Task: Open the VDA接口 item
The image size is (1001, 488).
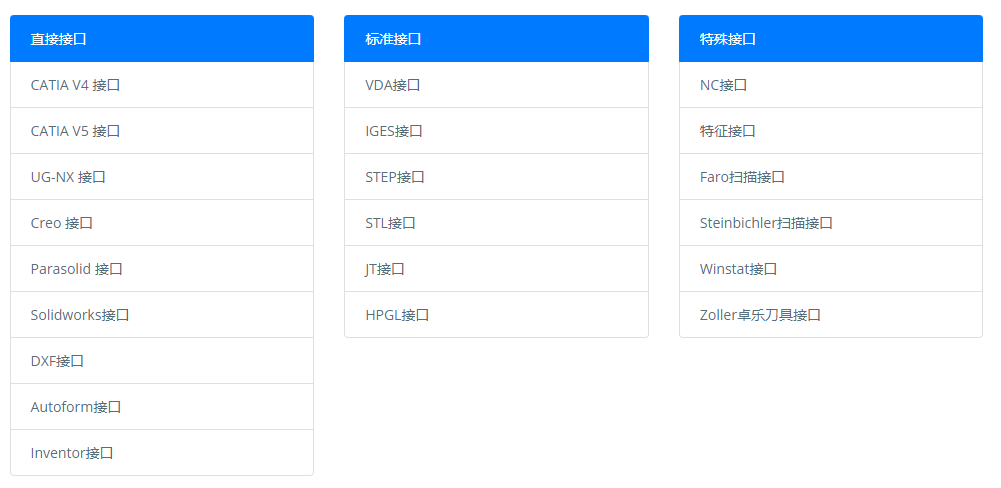Action: (496, 85)
